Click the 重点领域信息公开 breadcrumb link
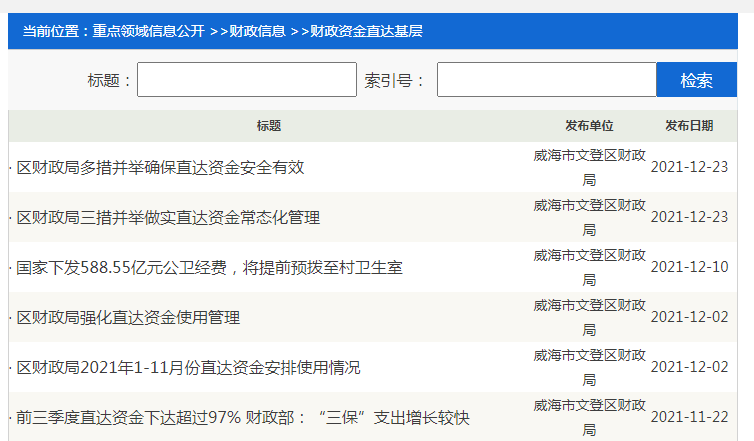 [149, 32]
